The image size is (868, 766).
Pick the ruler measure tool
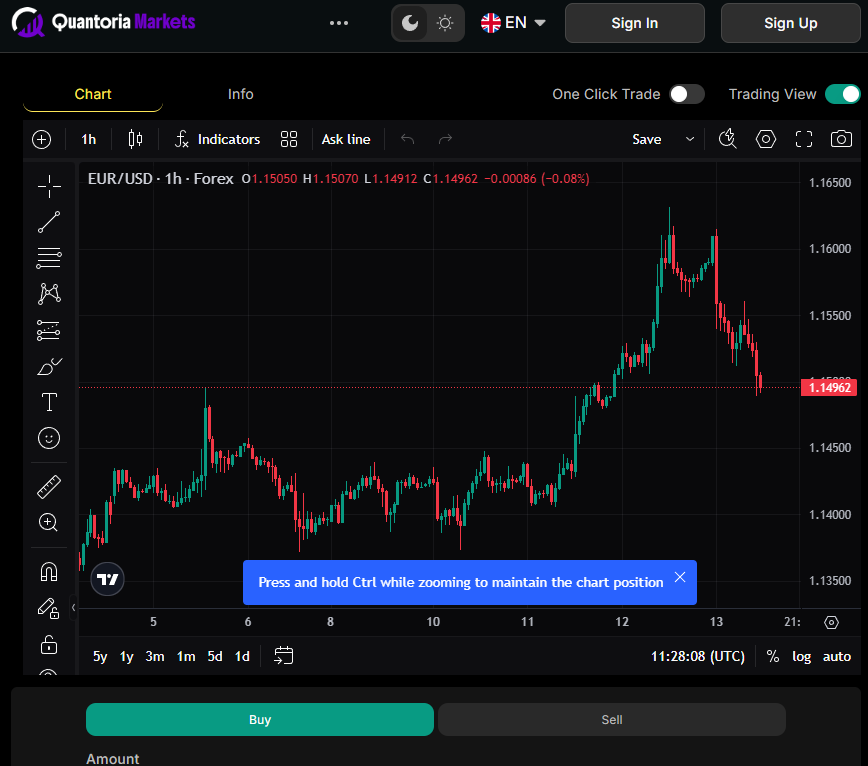pos(48,487)
